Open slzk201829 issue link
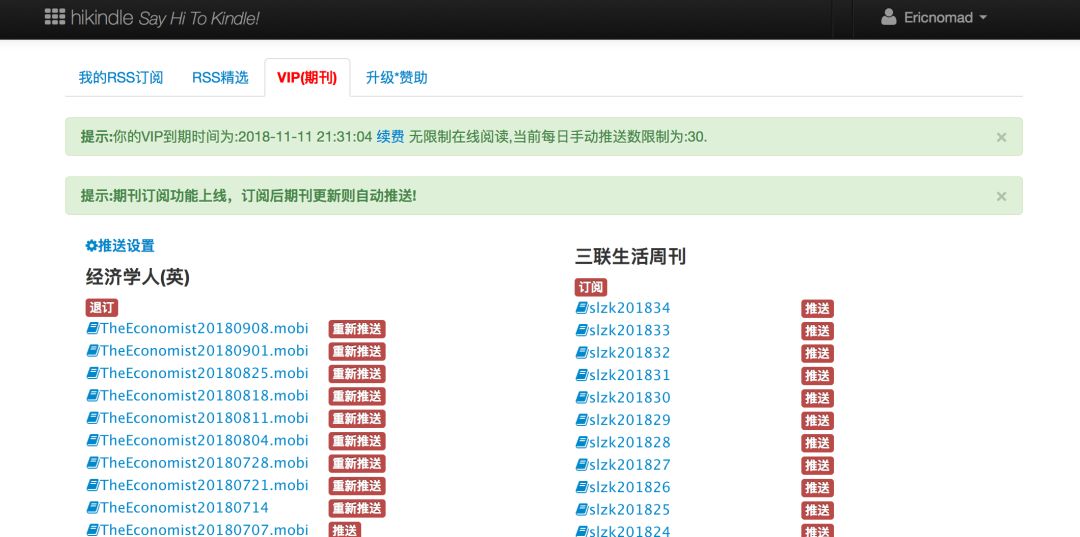The width and height of the screenshot is (1080, 537). tap(623, 420)
